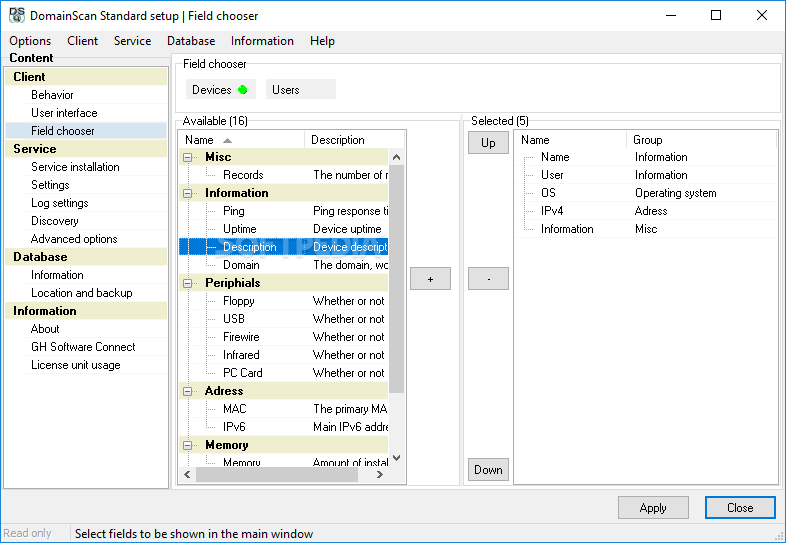Switch to the Users tab

301,90
